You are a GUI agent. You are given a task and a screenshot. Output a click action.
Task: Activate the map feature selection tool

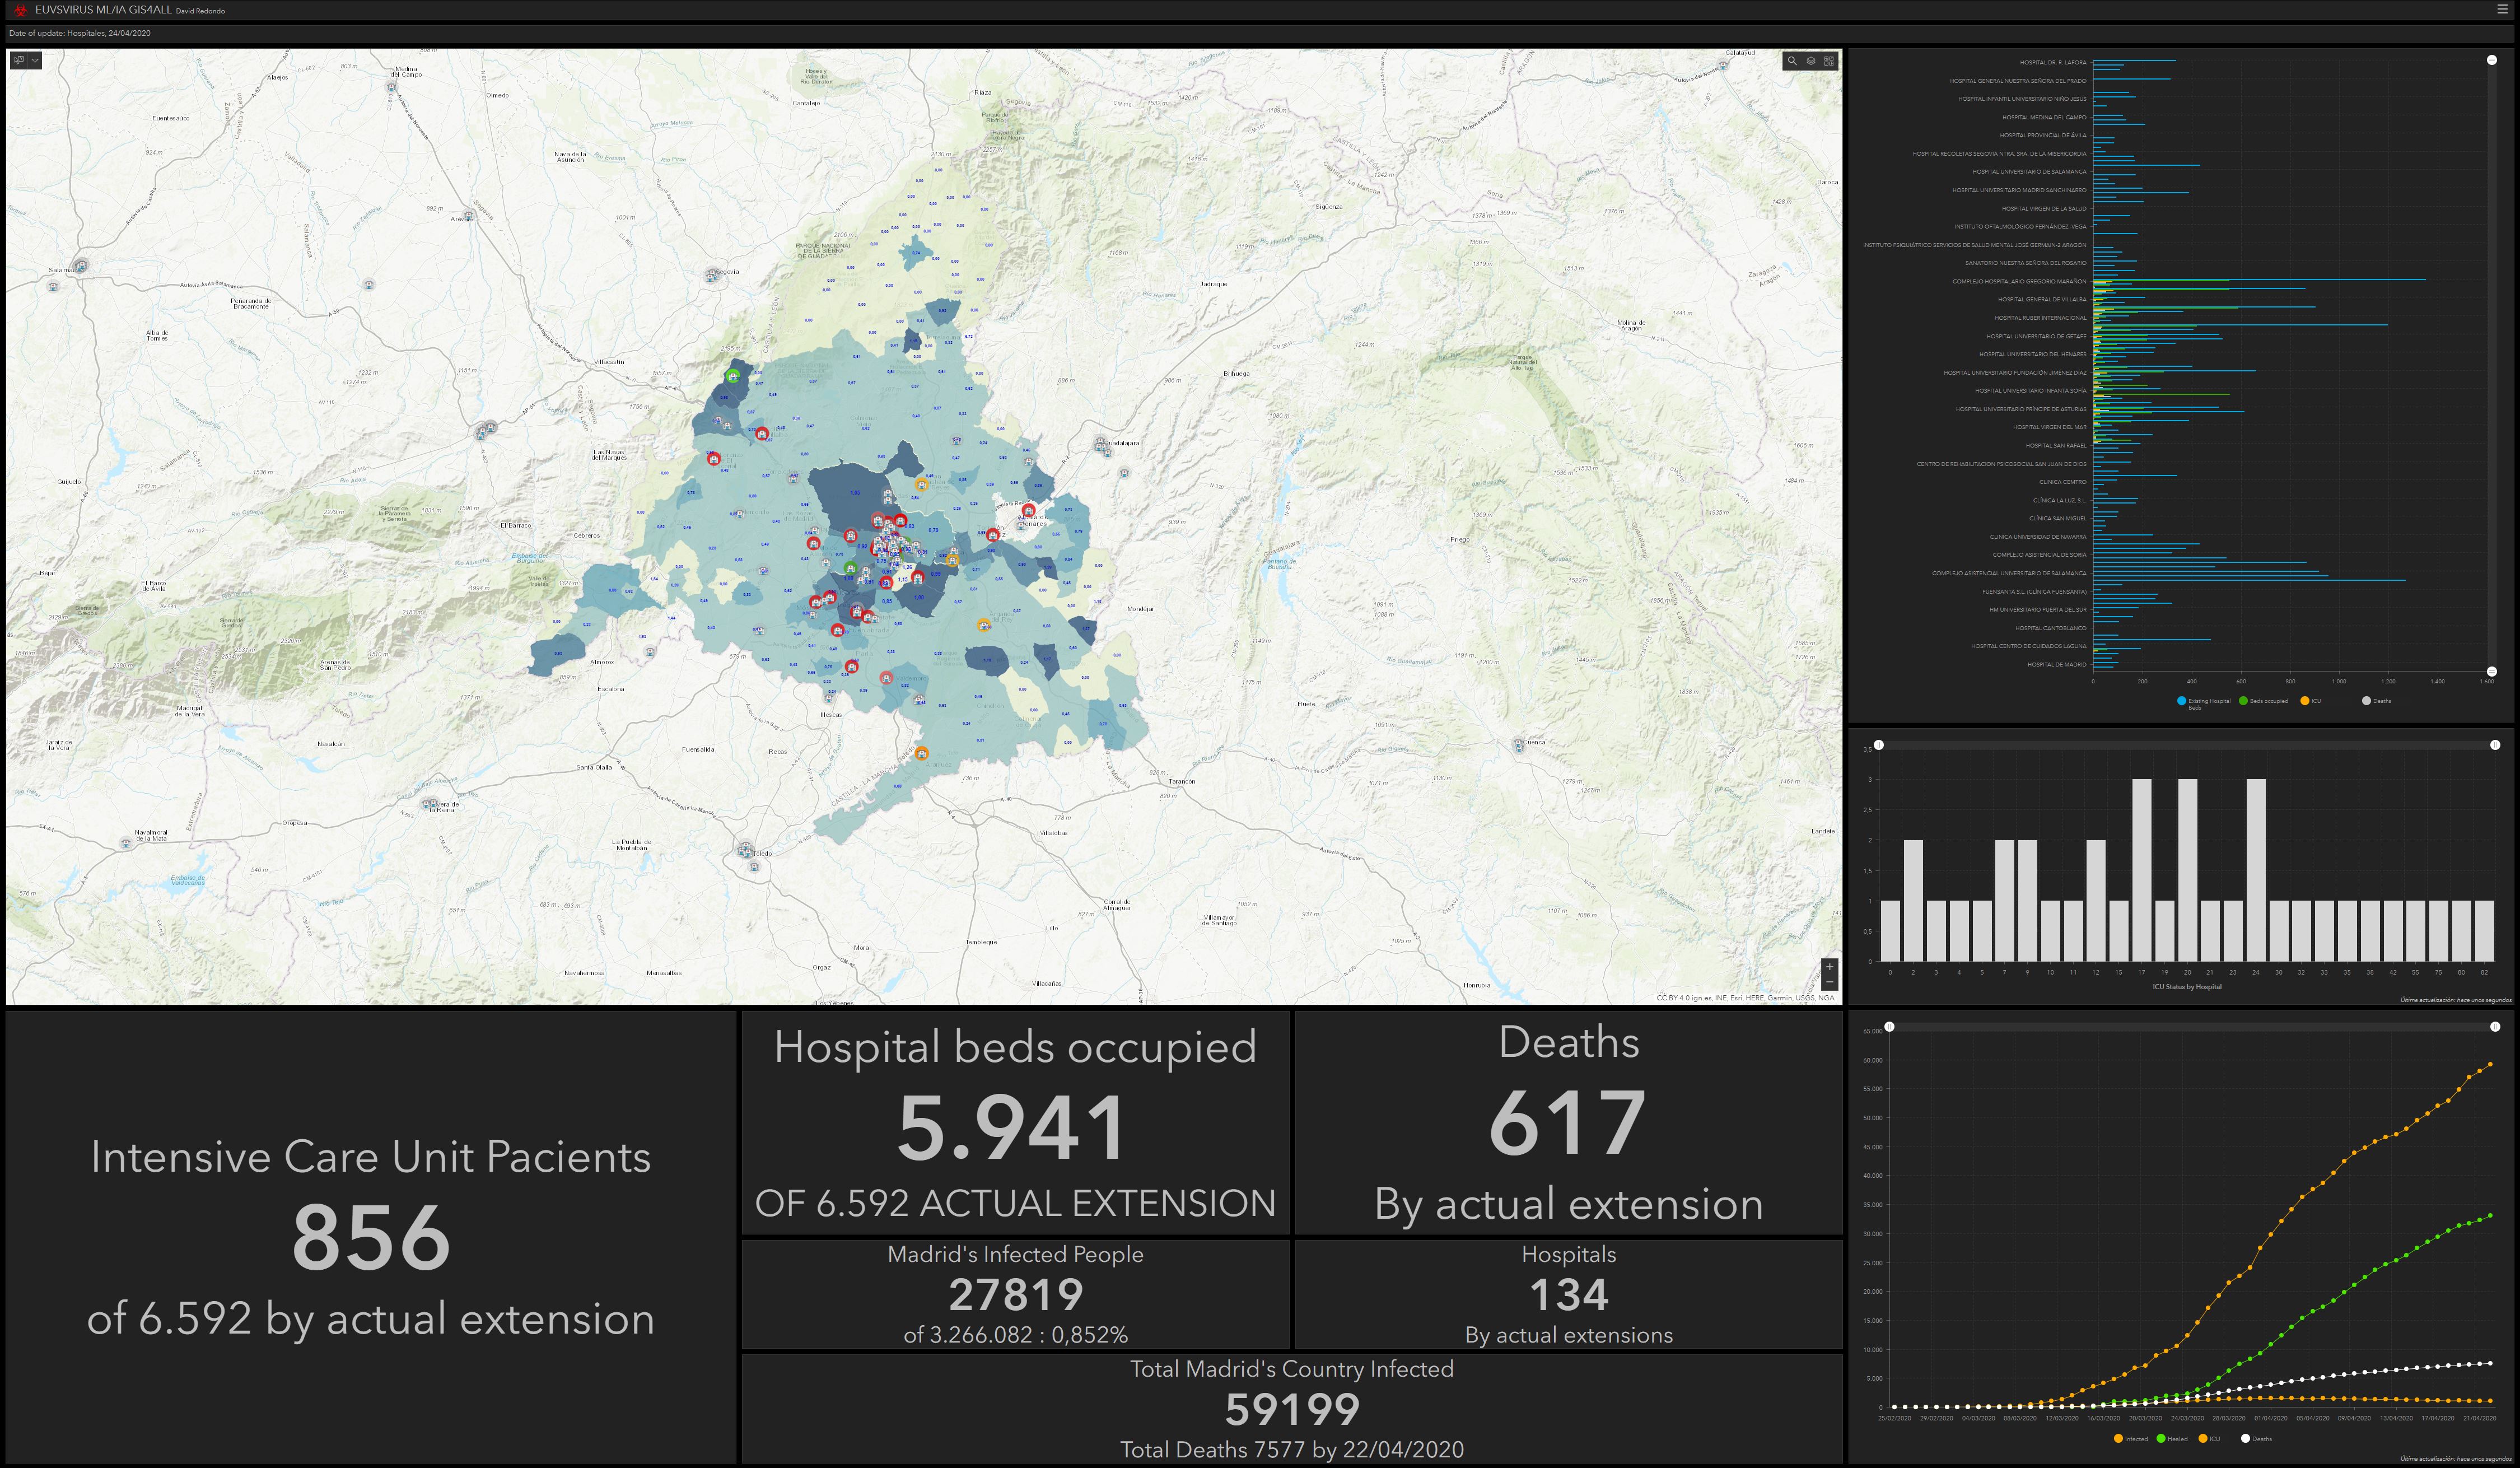coord(18,60)
